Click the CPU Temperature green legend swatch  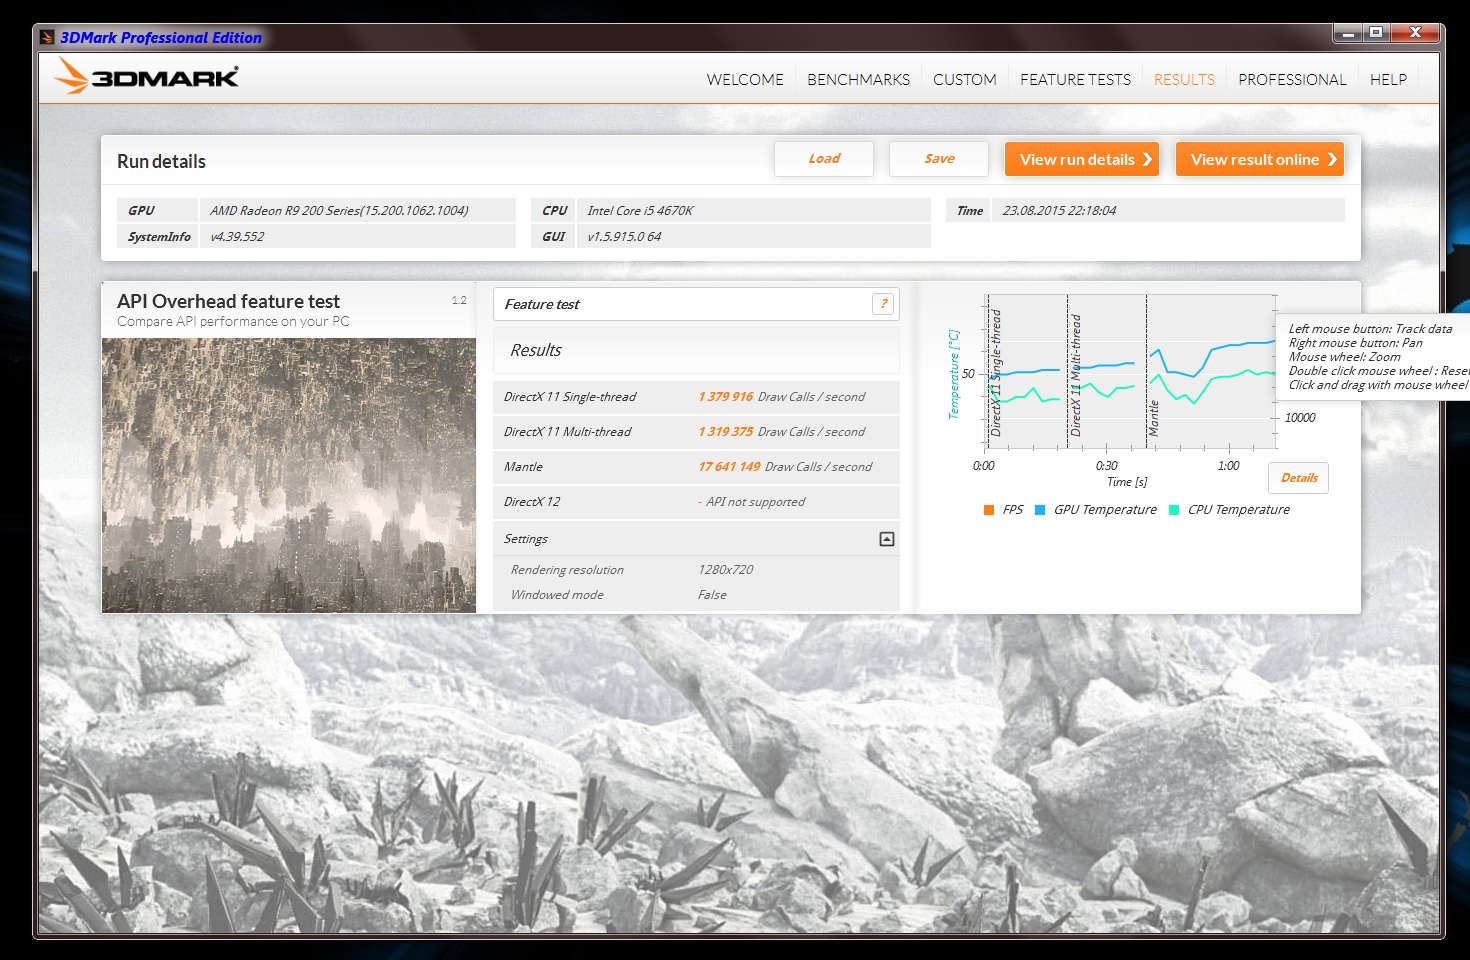tap(1174, 510)
